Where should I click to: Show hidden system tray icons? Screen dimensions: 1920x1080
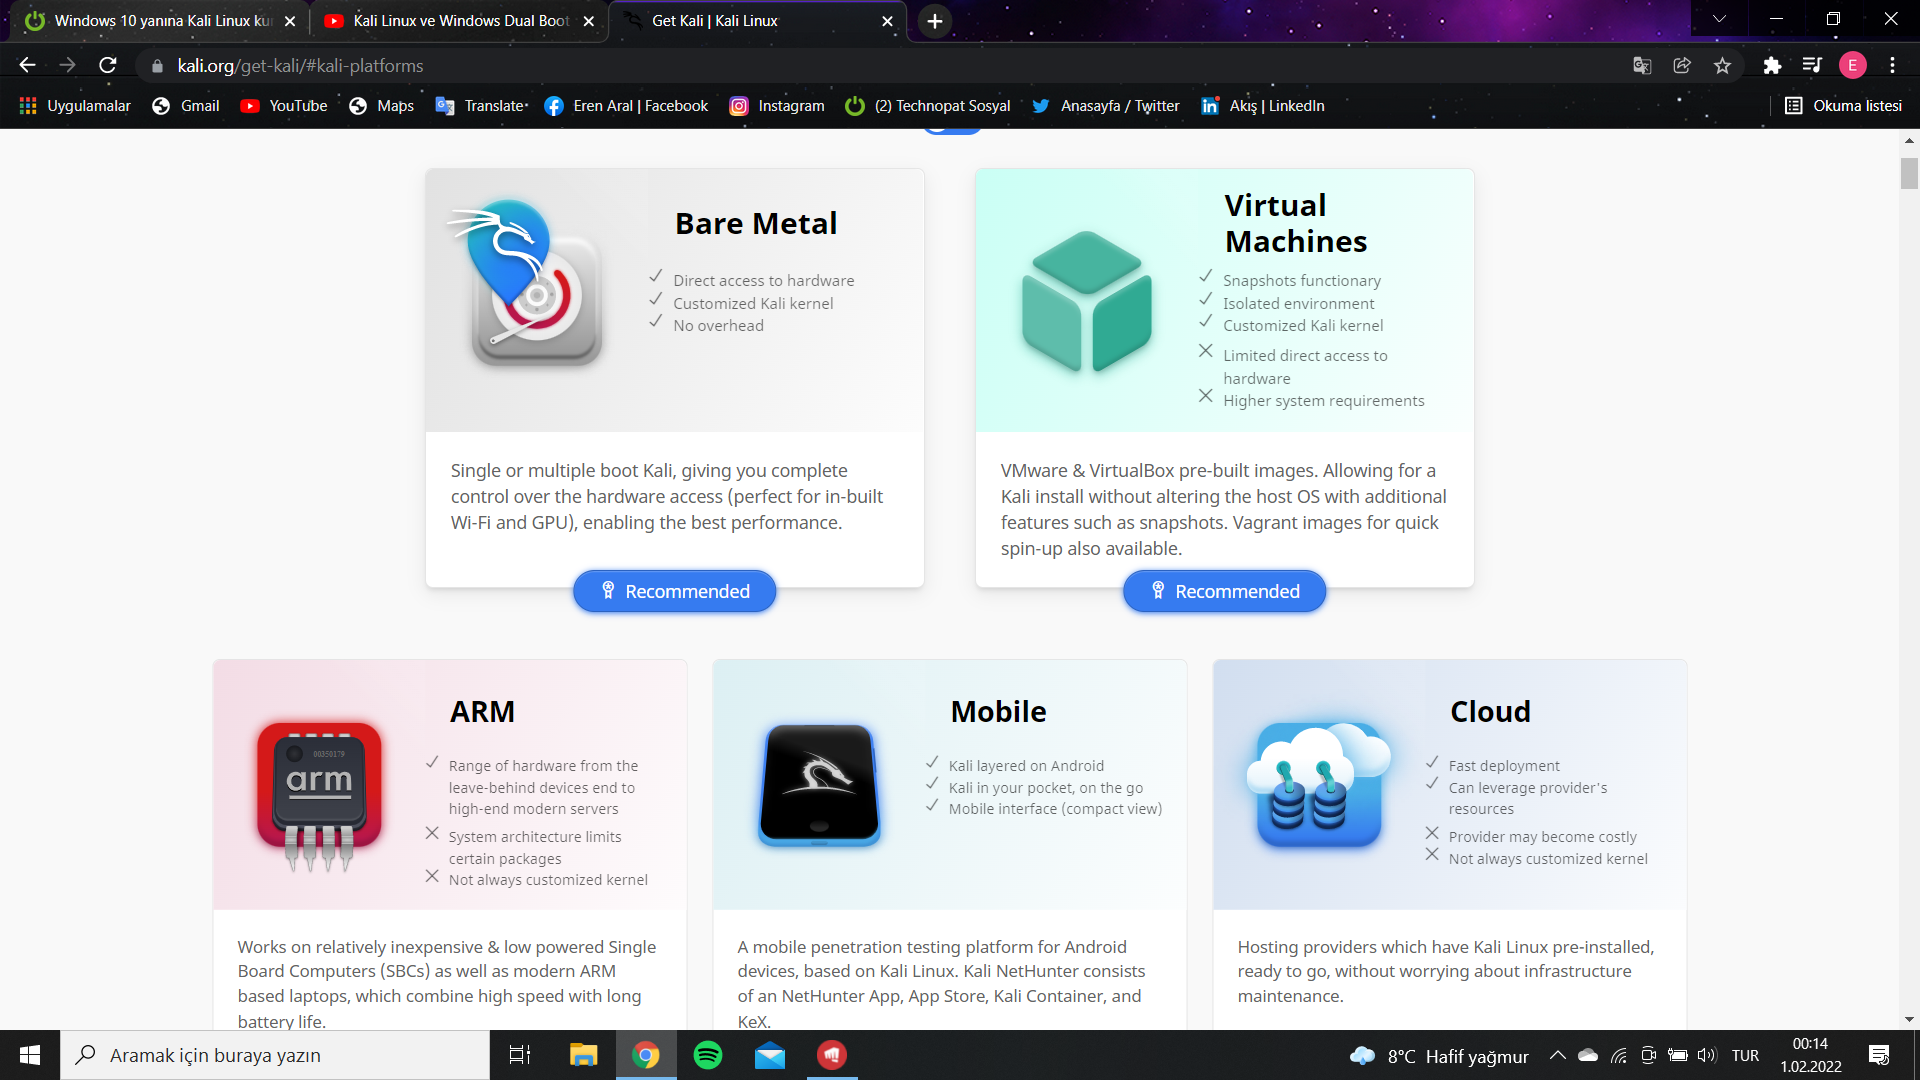(1557, 1055)
